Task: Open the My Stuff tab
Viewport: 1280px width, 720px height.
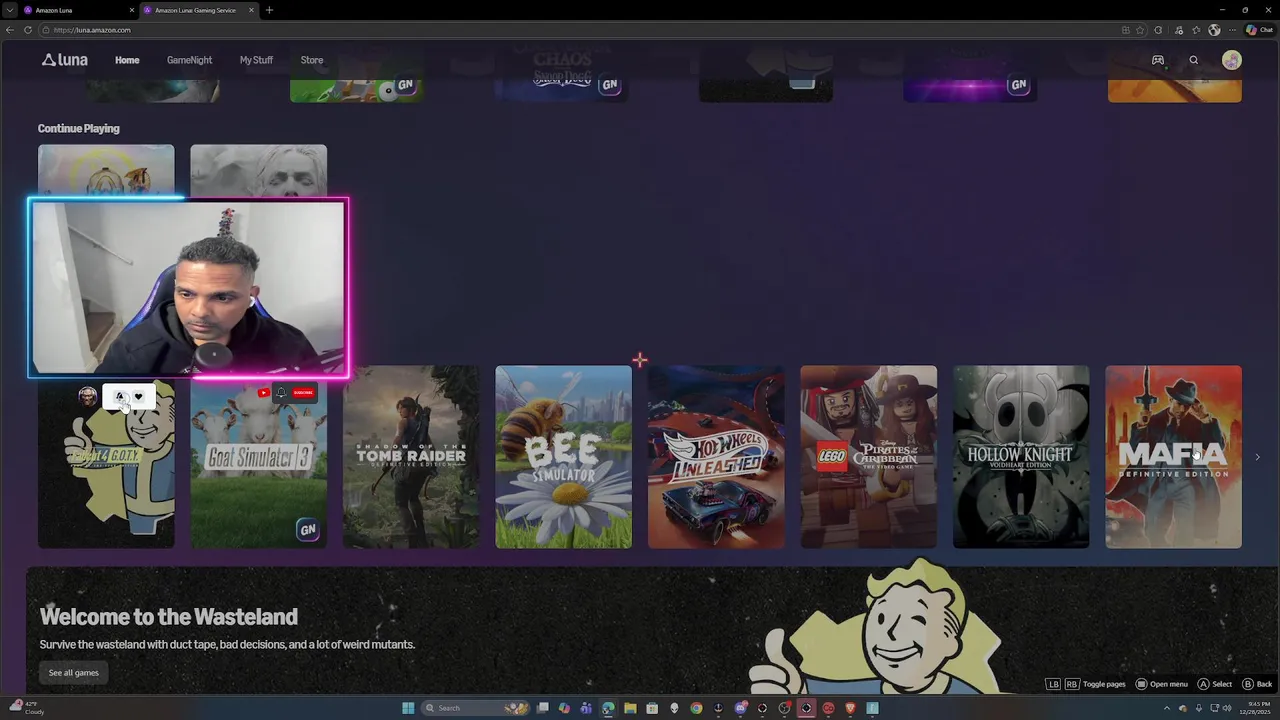Action: click(x=256, y=60)
